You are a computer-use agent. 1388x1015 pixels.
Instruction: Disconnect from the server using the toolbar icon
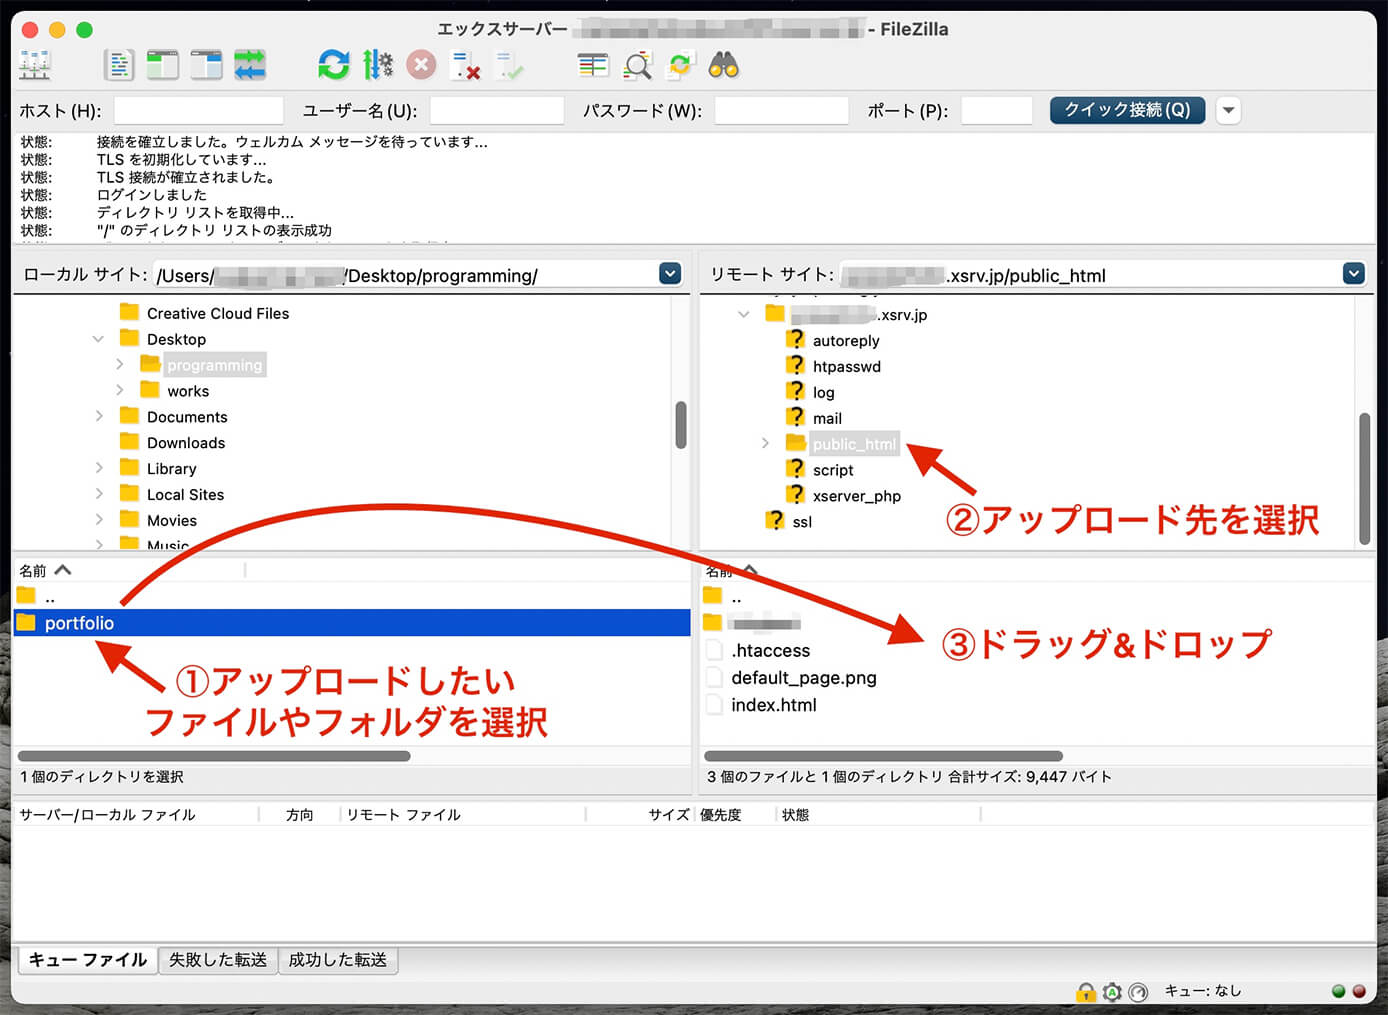(466, 66)
